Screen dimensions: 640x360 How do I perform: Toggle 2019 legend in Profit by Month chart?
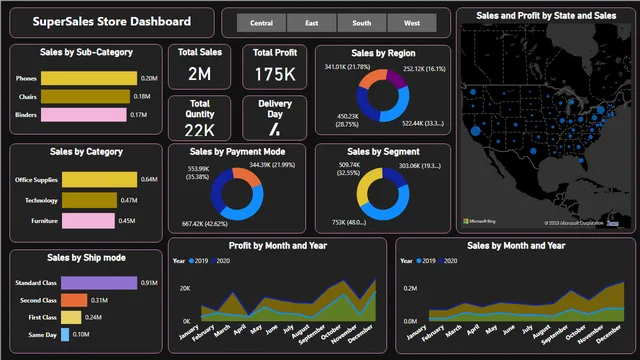pyautogui.click(x=198, y=261)
